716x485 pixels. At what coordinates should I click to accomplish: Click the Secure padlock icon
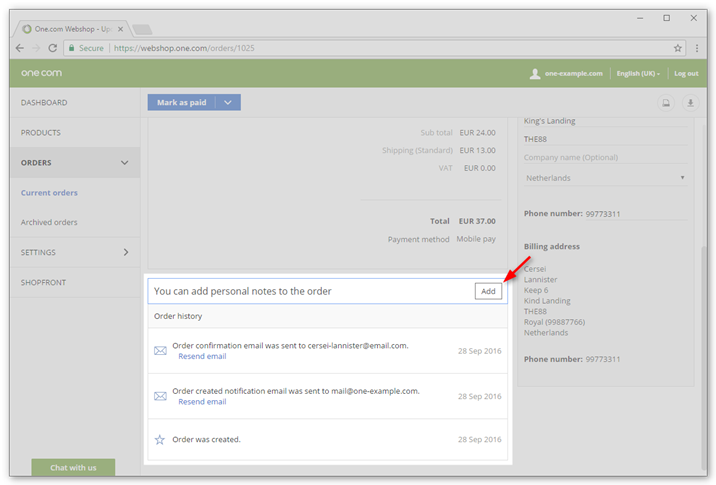[x=71, y=48]
